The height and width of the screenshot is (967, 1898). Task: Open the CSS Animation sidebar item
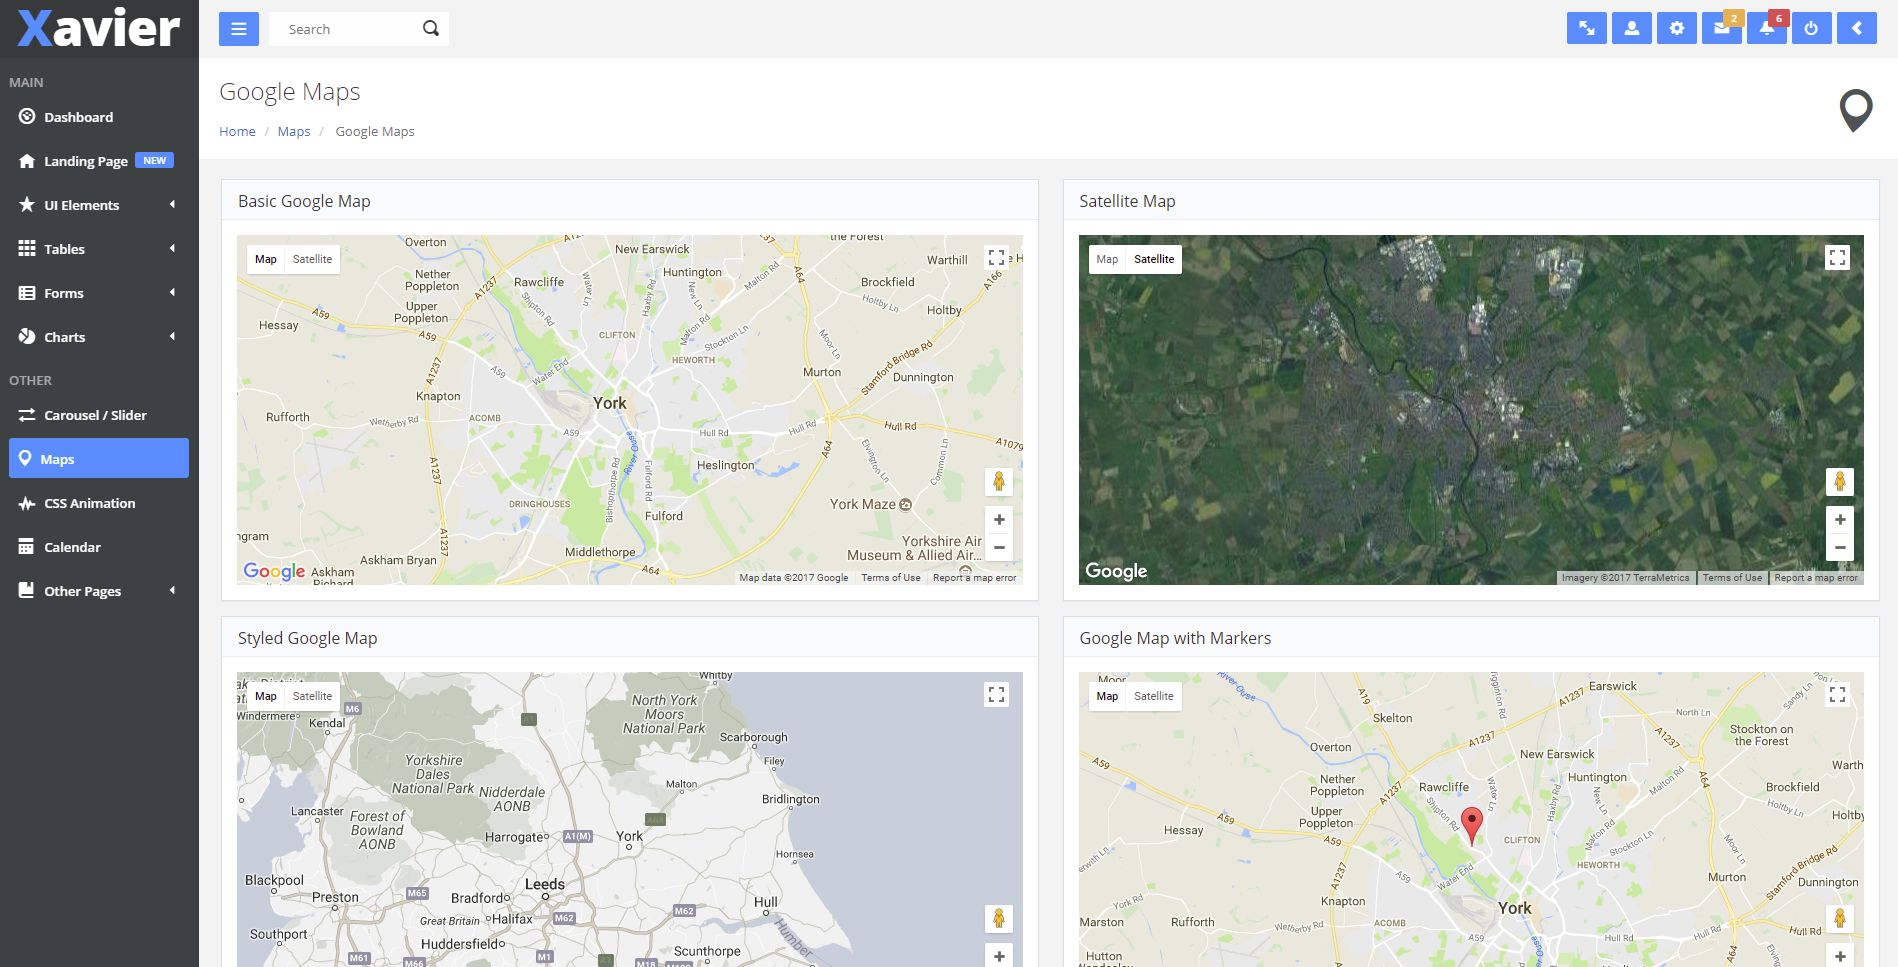98,503
